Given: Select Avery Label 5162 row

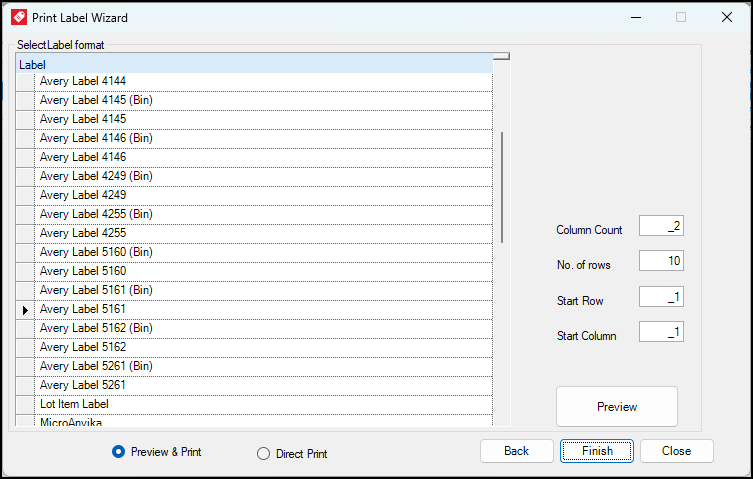Looking at the screenshot, I should pos(264,347).
